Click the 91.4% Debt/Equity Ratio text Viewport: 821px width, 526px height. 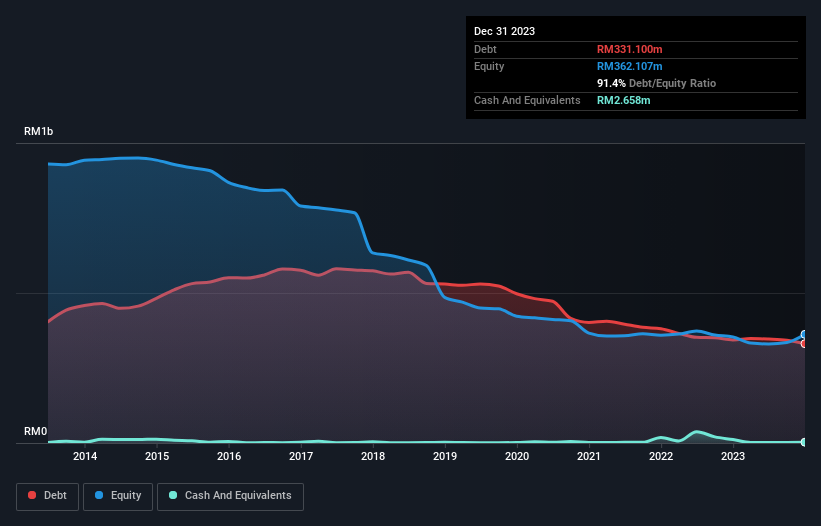click(x=656, y=83)
